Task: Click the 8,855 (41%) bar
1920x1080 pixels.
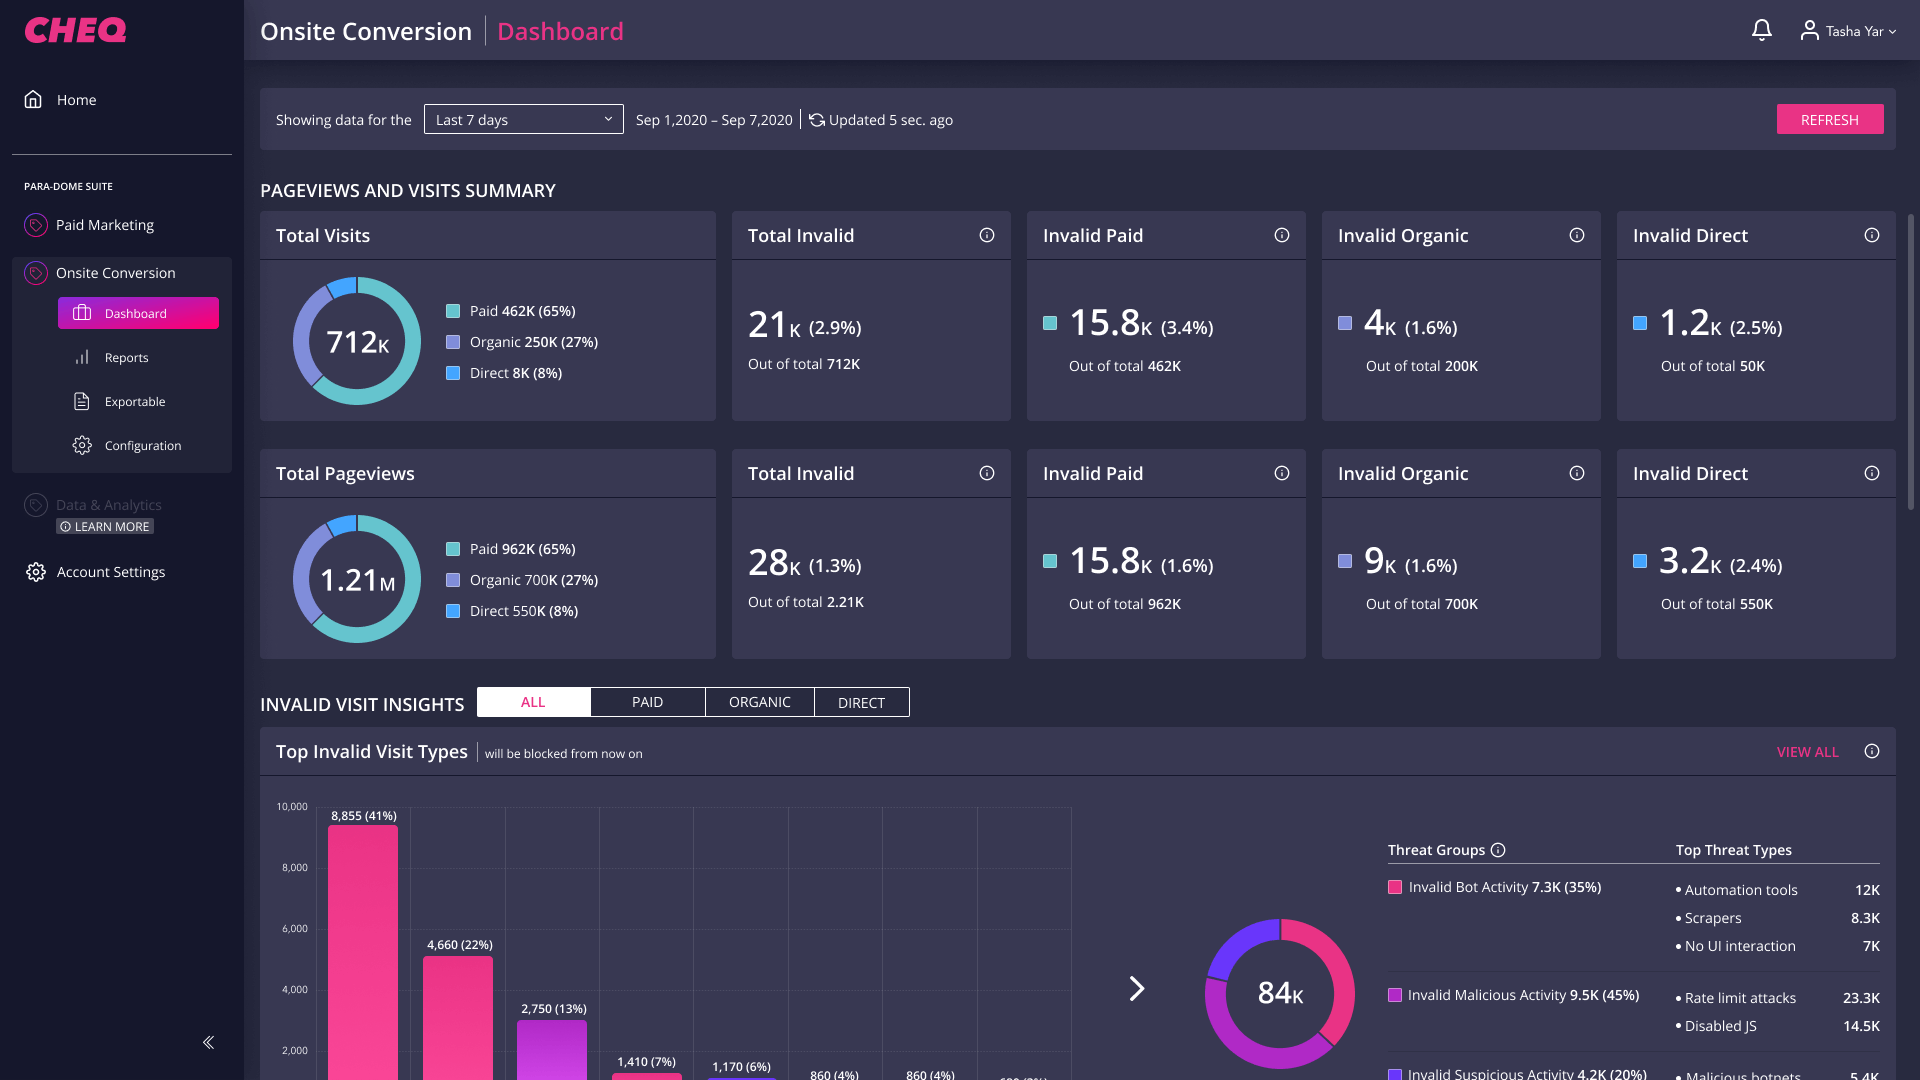Action: point(363,952)
